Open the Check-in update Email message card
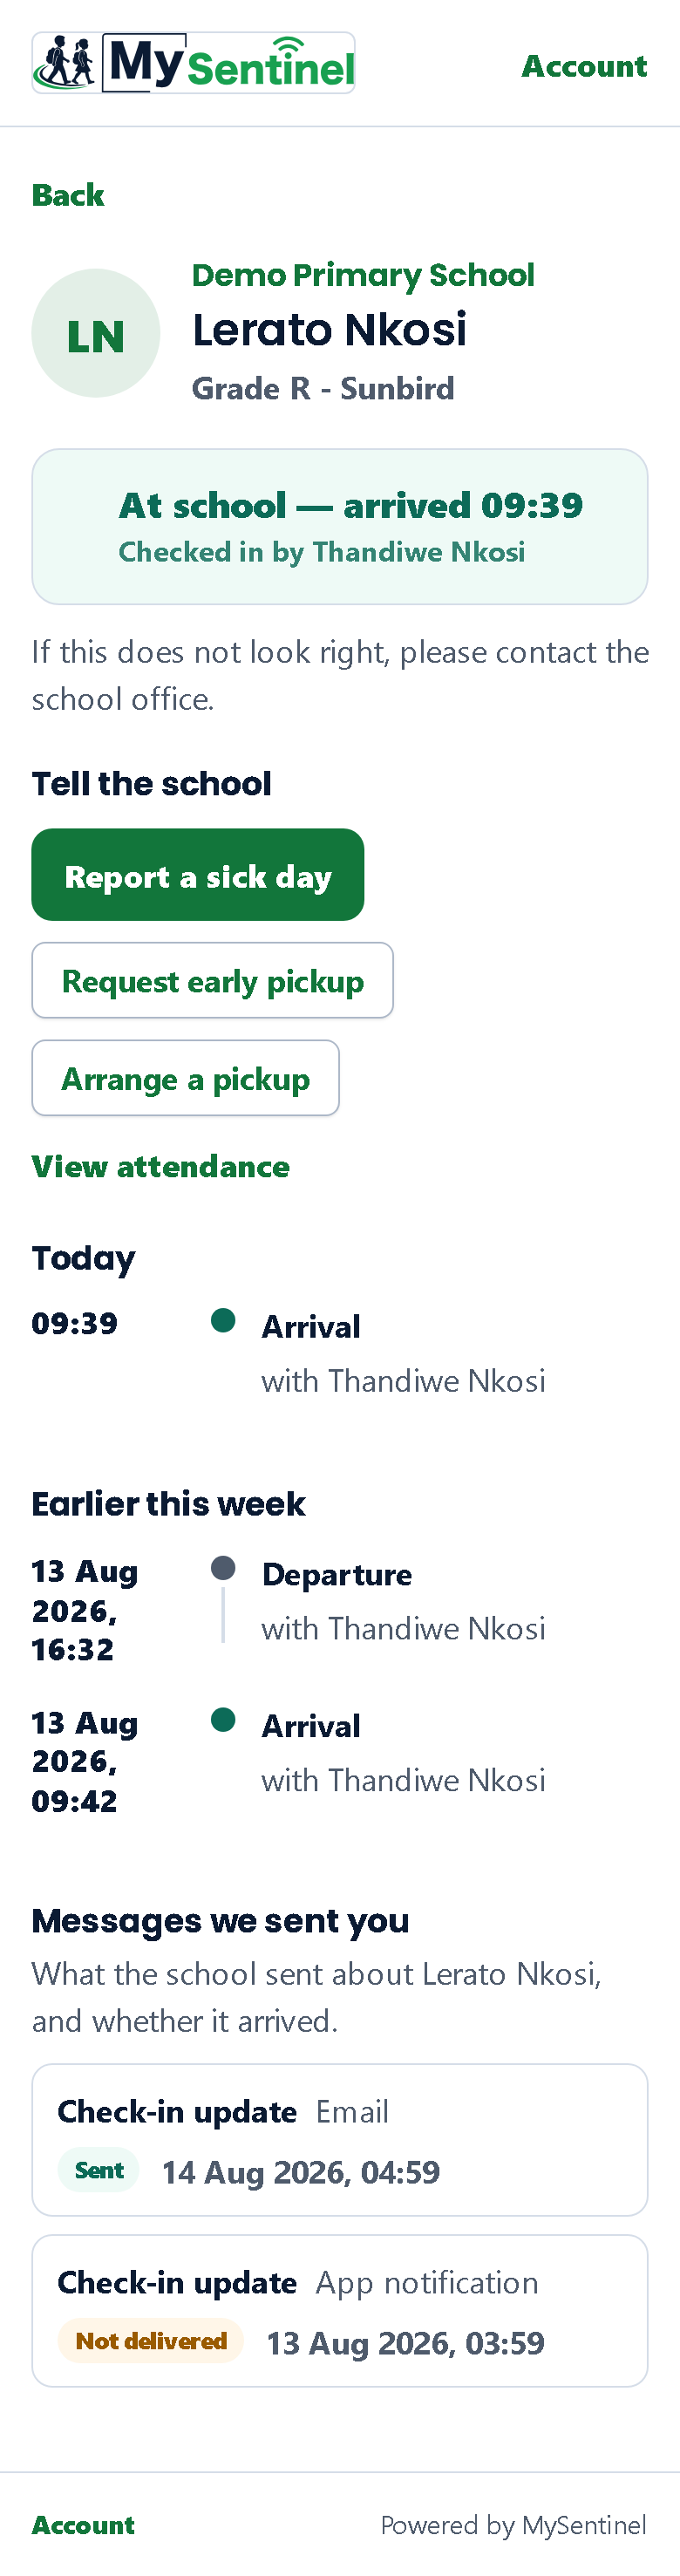The height and width of the screenshot is (2576, 680). click(340, 2140)
